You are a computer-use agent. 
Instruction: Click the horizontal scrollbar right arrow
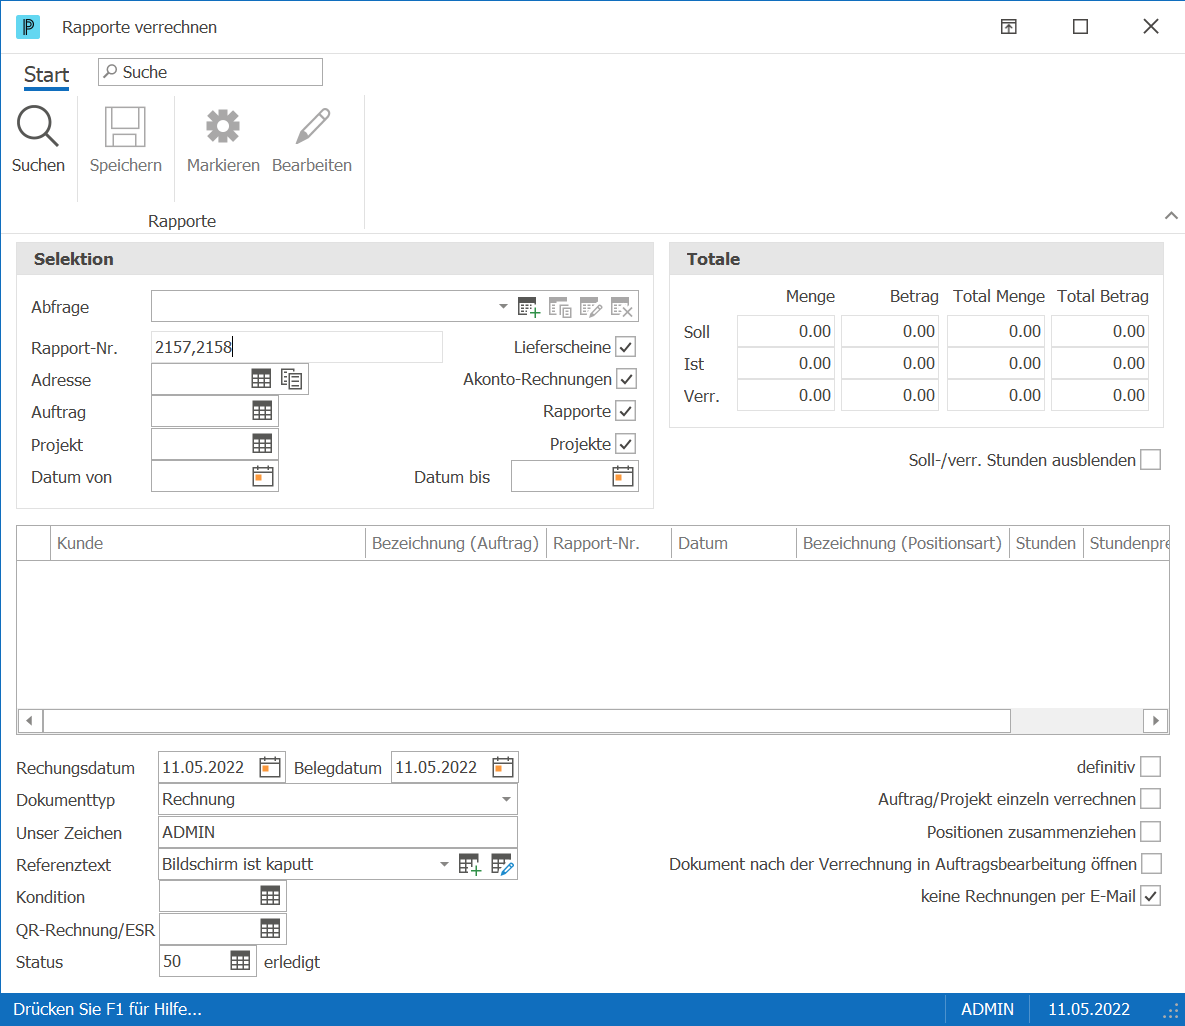click(1156, 721)
